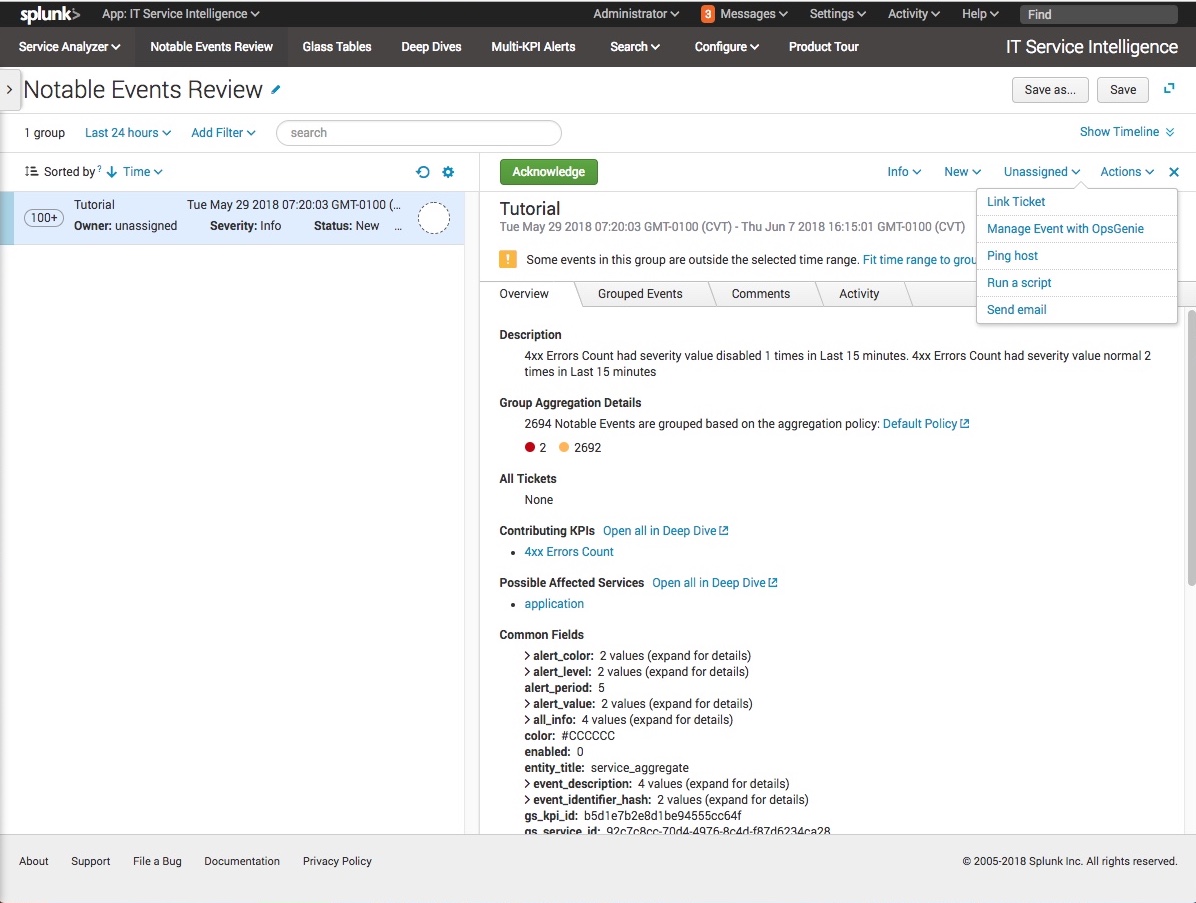Open the Documentation footer link
This screenshot has height=903, width=1196.
point(242,861)
